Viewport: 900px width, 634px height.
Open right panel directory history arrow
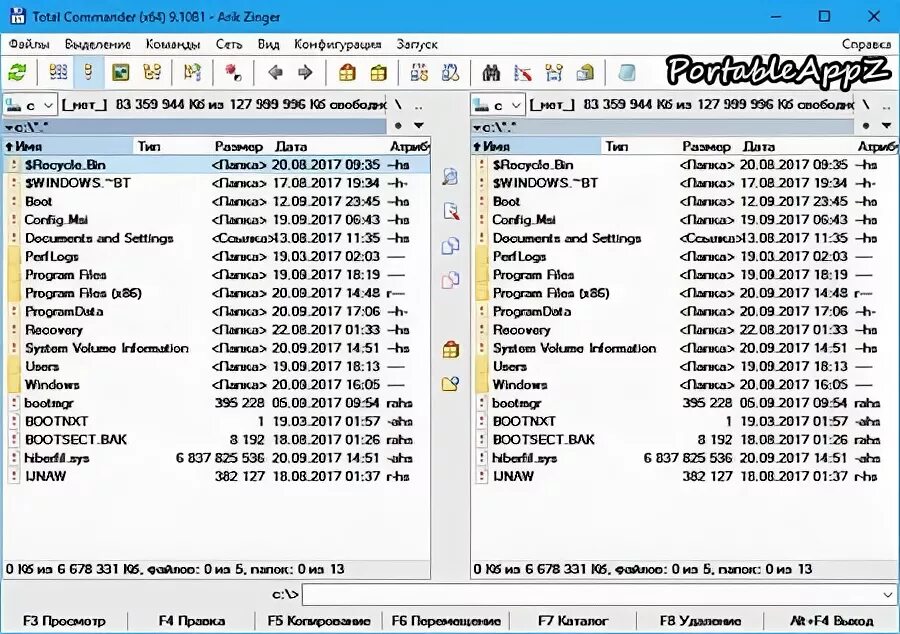point(887,125)
